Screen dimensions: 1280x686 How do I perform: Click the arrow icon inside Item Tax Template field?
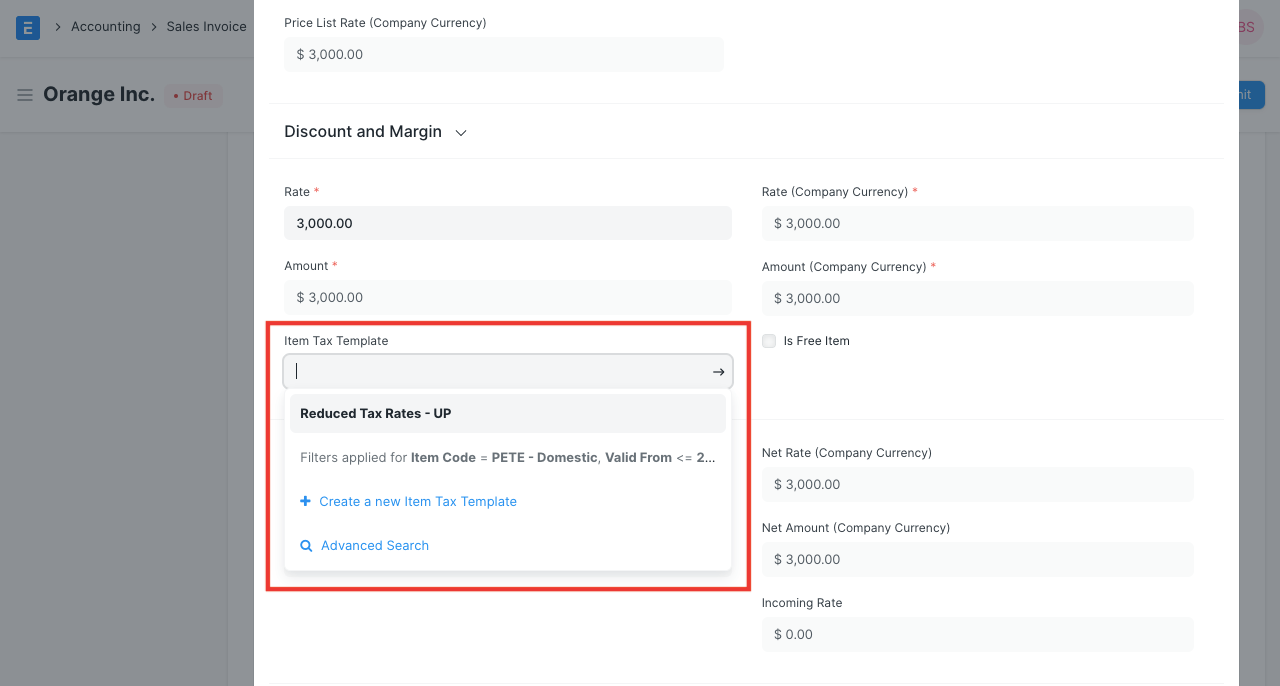[718, 371]
